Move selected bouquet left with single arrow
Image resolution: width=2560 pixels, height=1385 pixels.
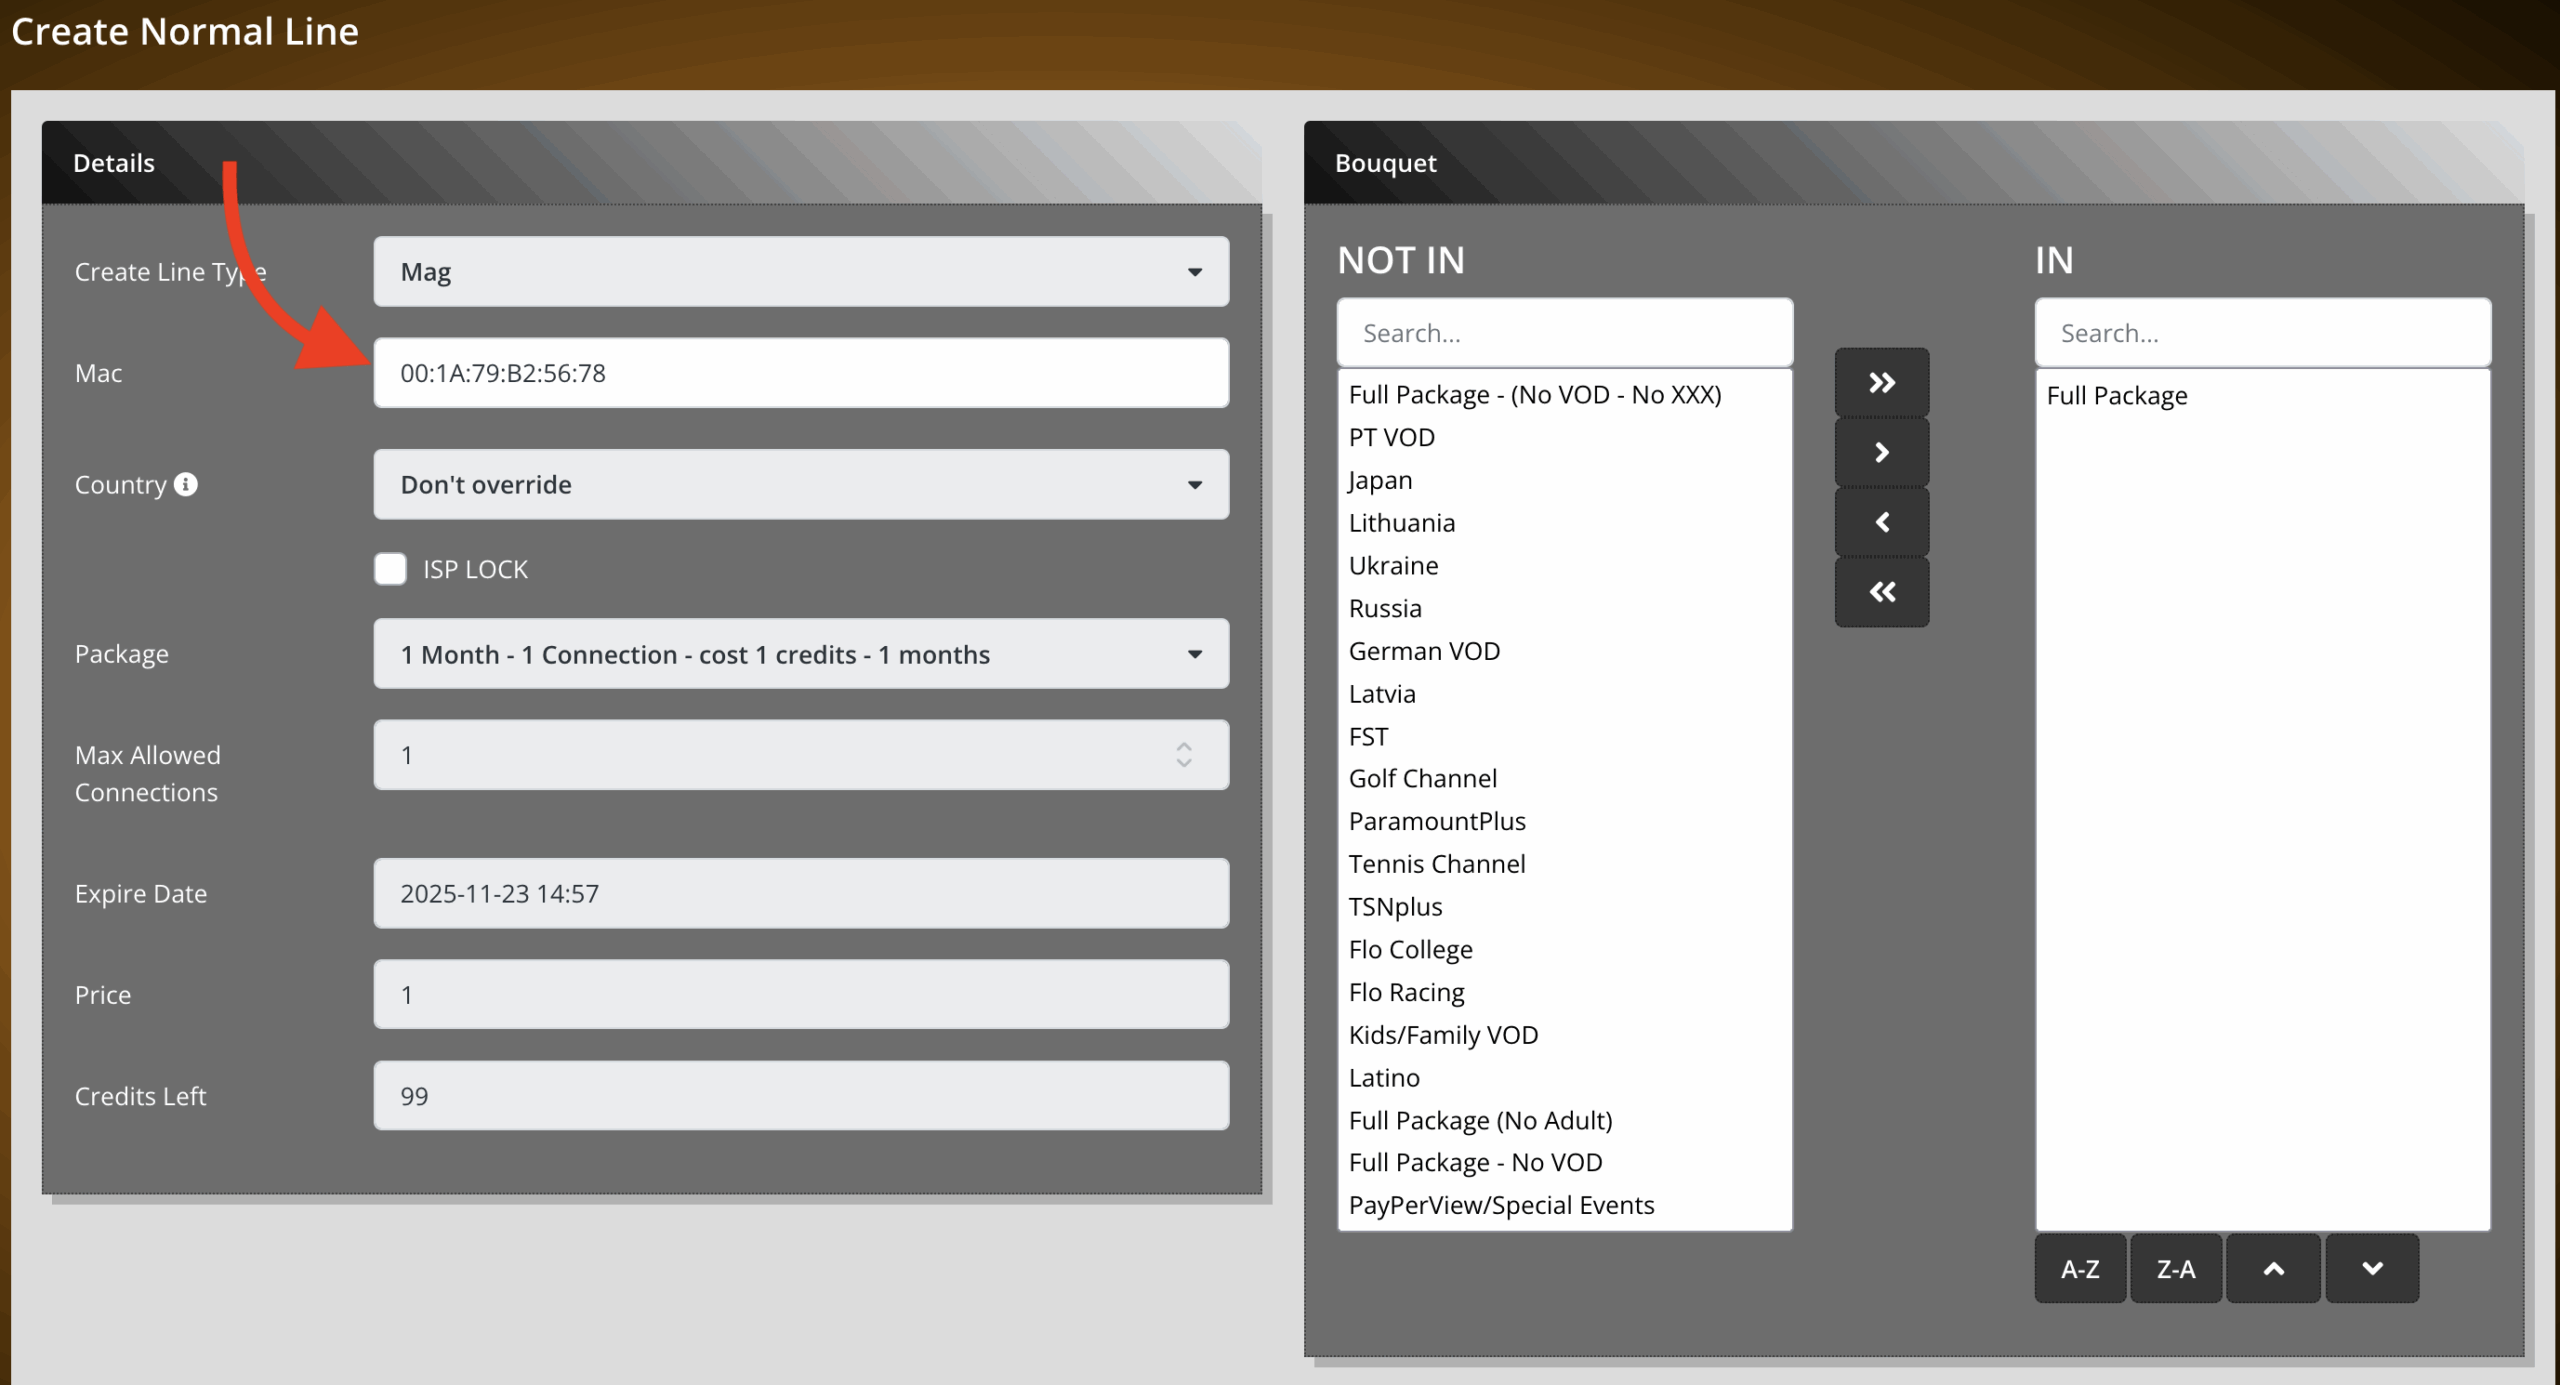pos(1881,522)
